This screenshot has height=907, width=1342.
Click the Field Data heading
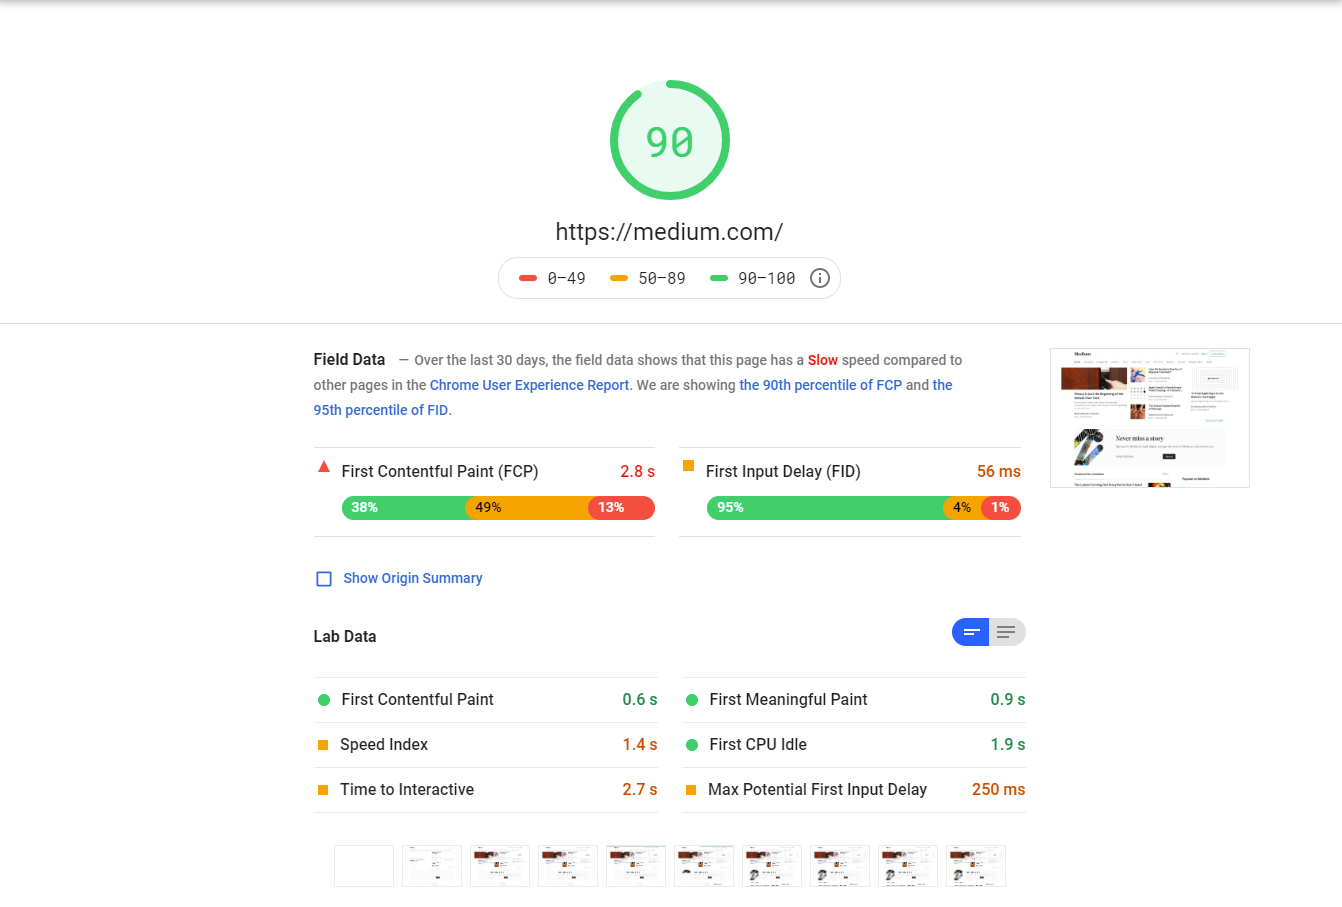(349, 359)
